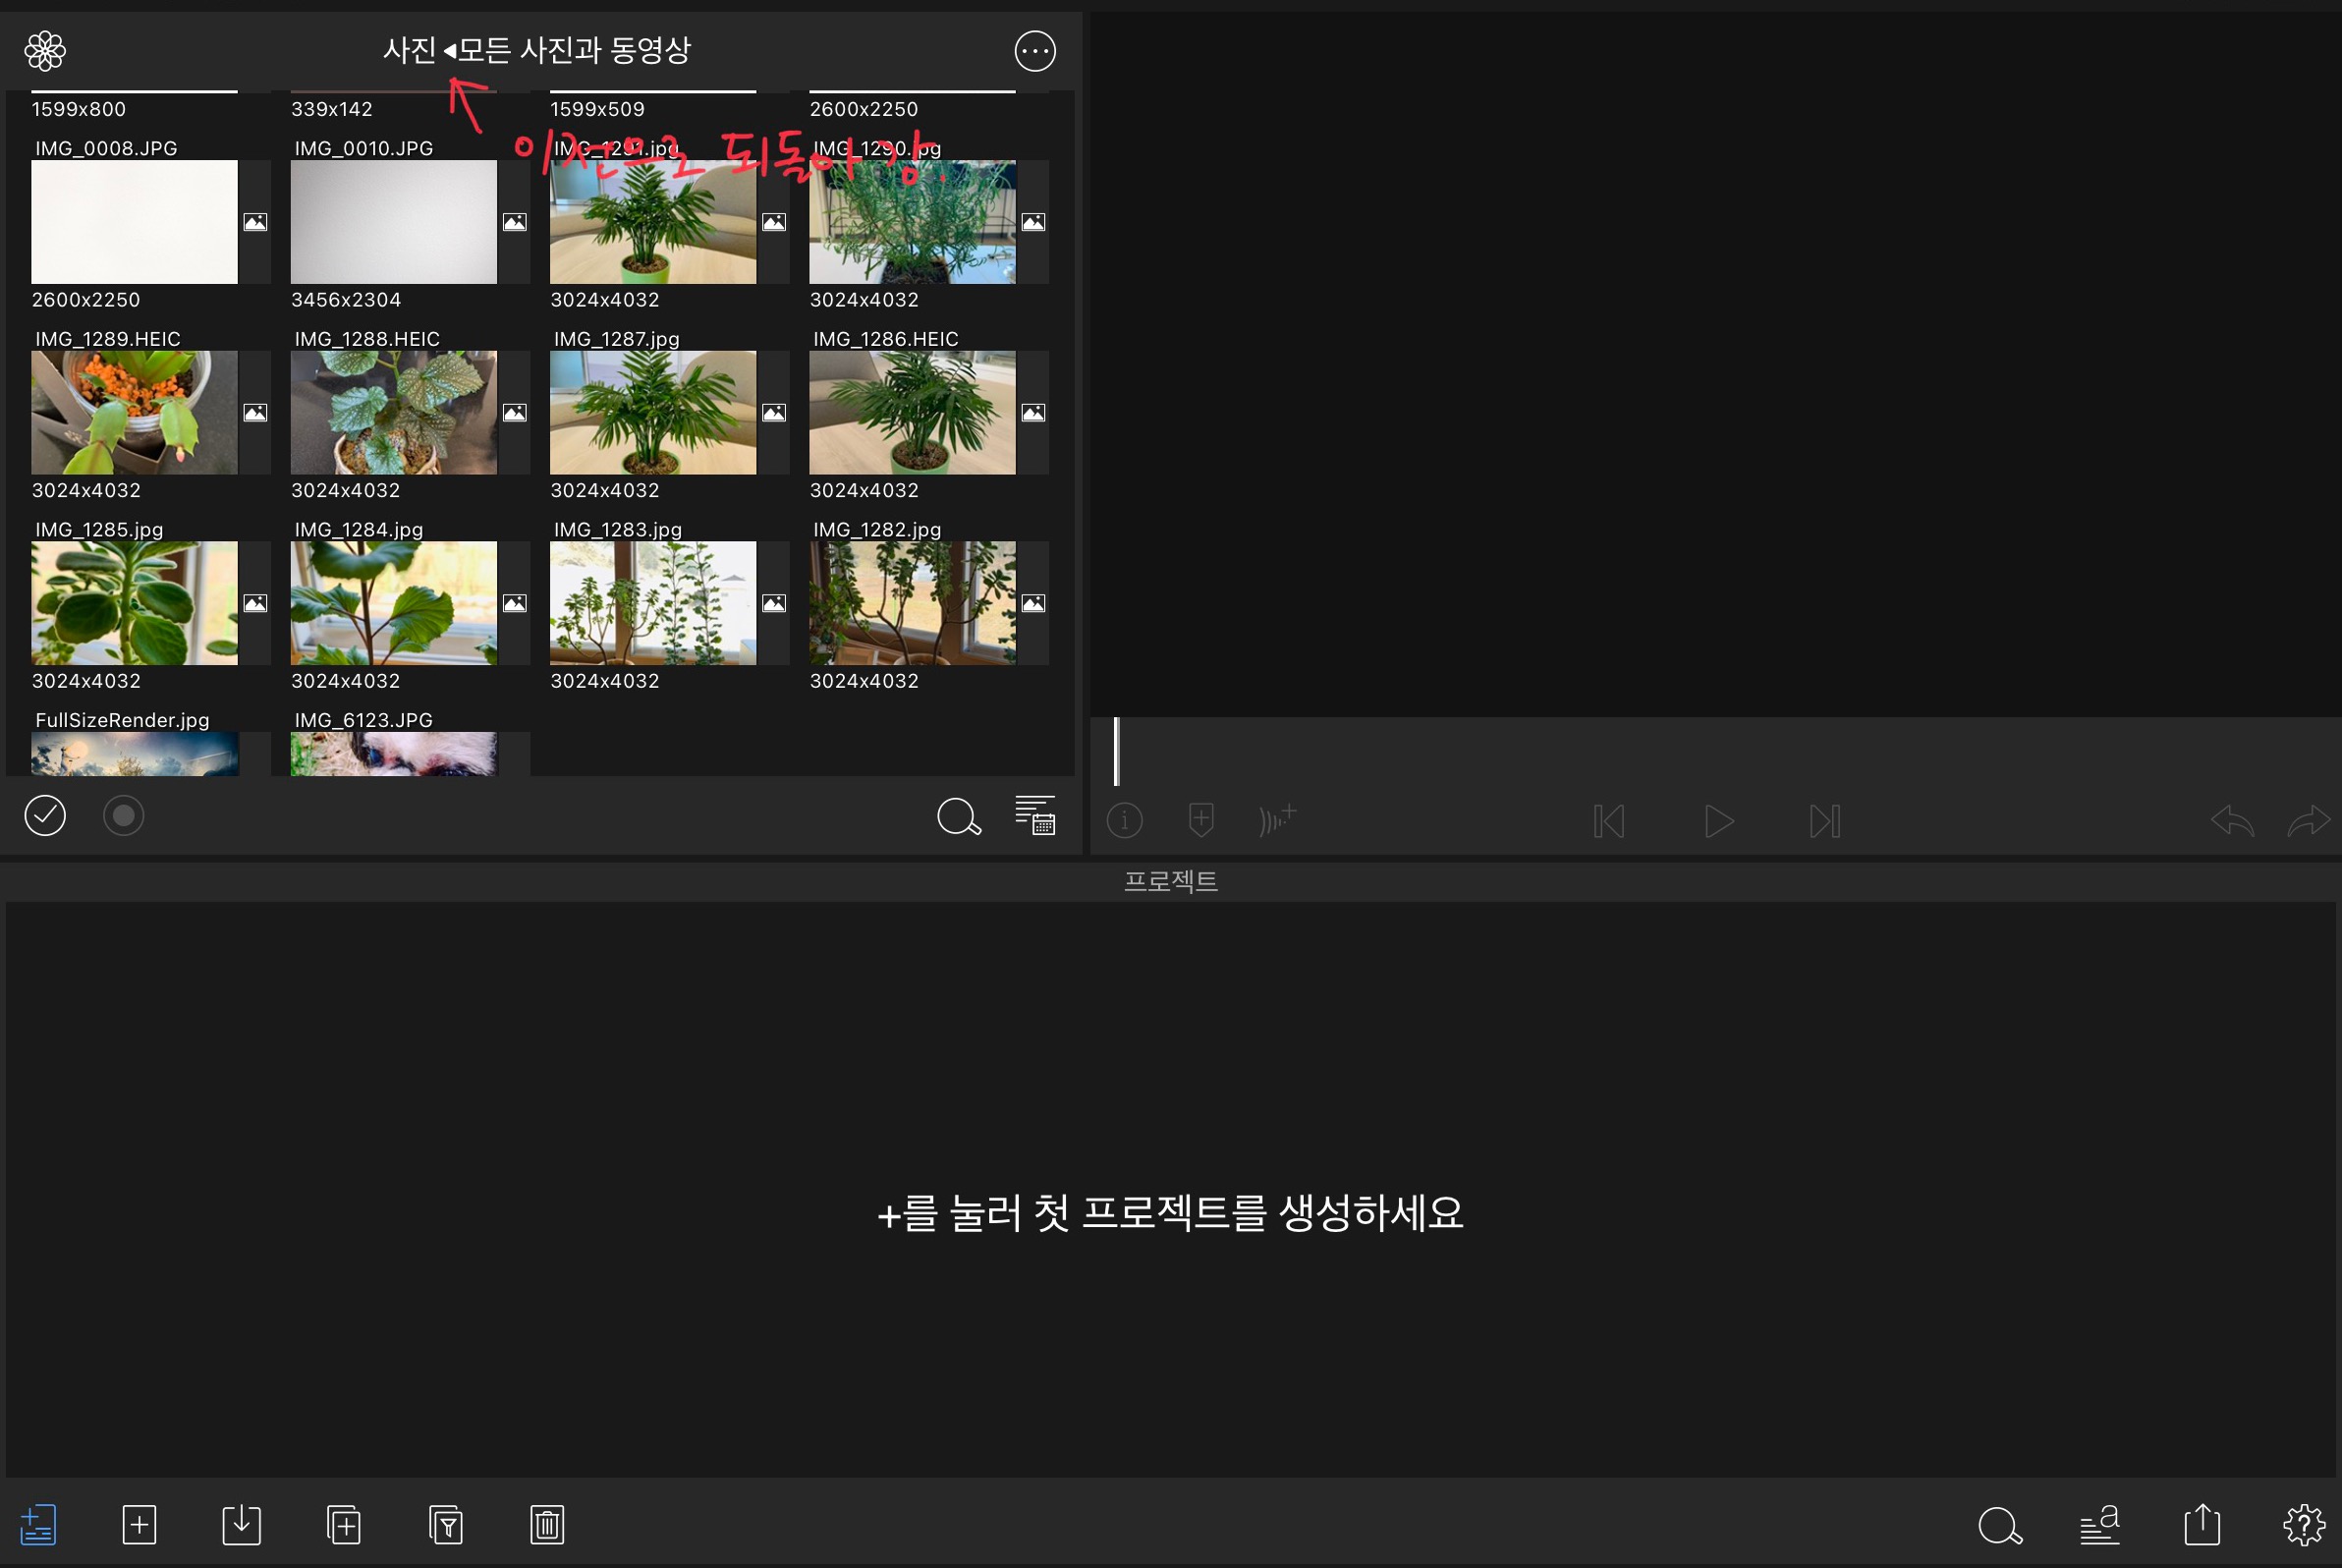Toggle multi-select checkmark in library
The height and width of the screenshot is (1568, 2342).
coord(45,816)
